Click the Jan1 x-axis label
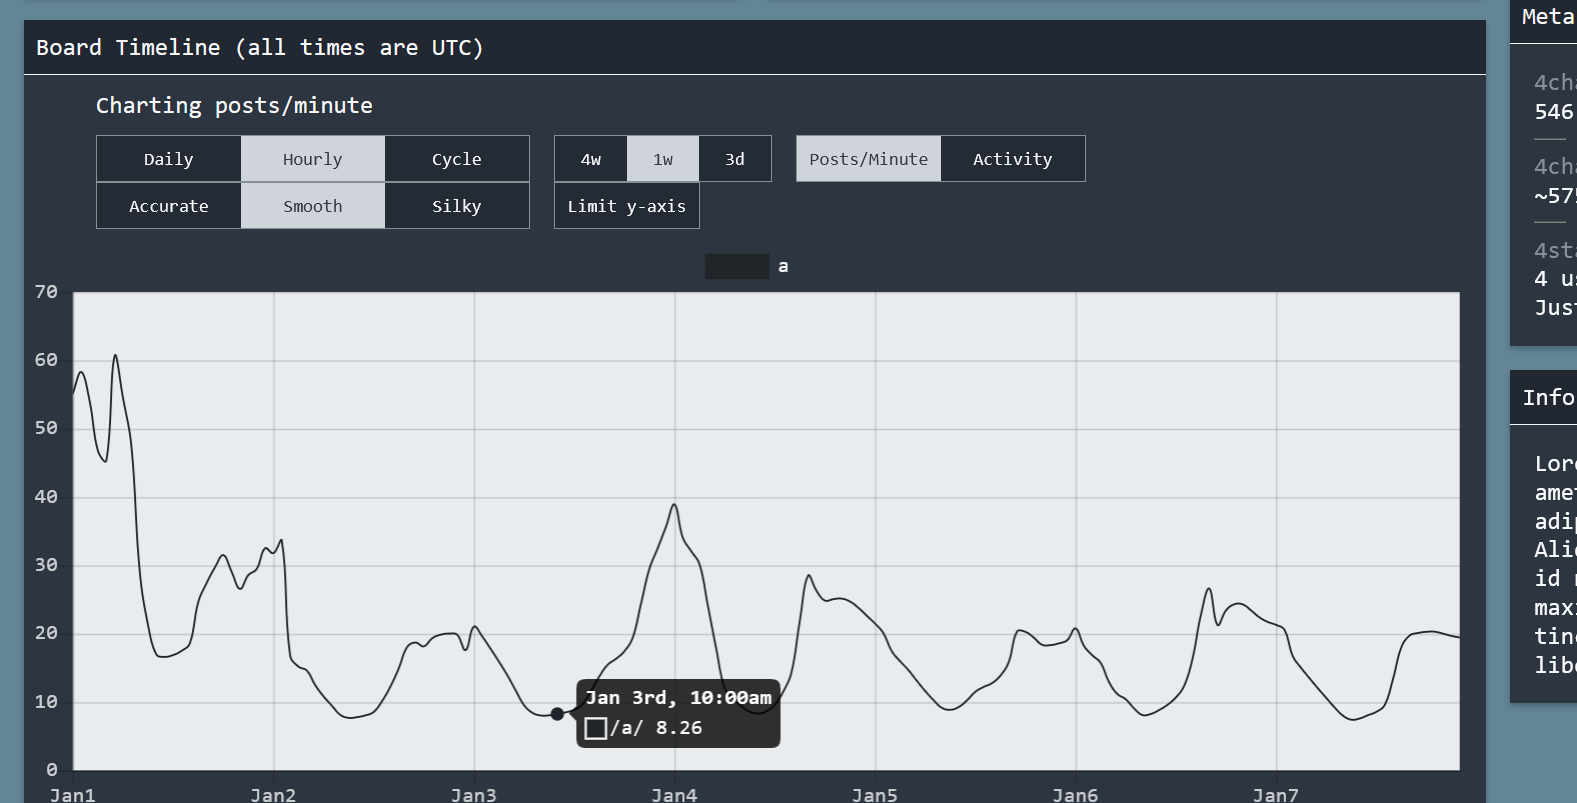Image resolution: width=1577 pixels, height=803 pixels. 73,795
